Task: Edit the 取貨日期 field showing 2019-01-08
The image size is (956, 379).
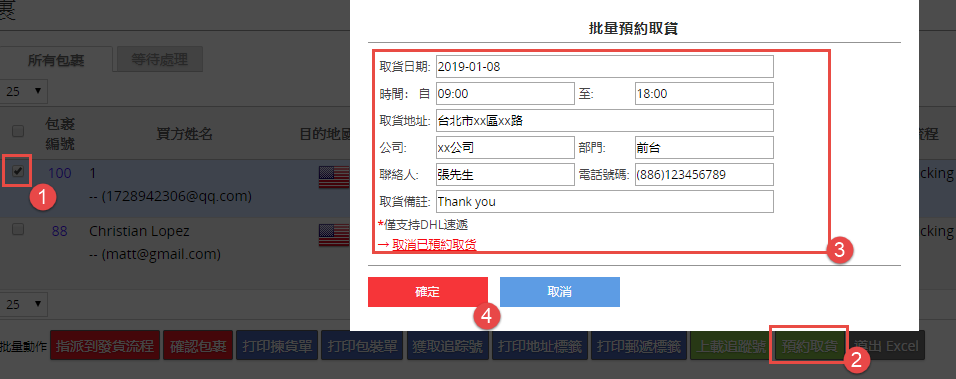Action: click(604, 66)
